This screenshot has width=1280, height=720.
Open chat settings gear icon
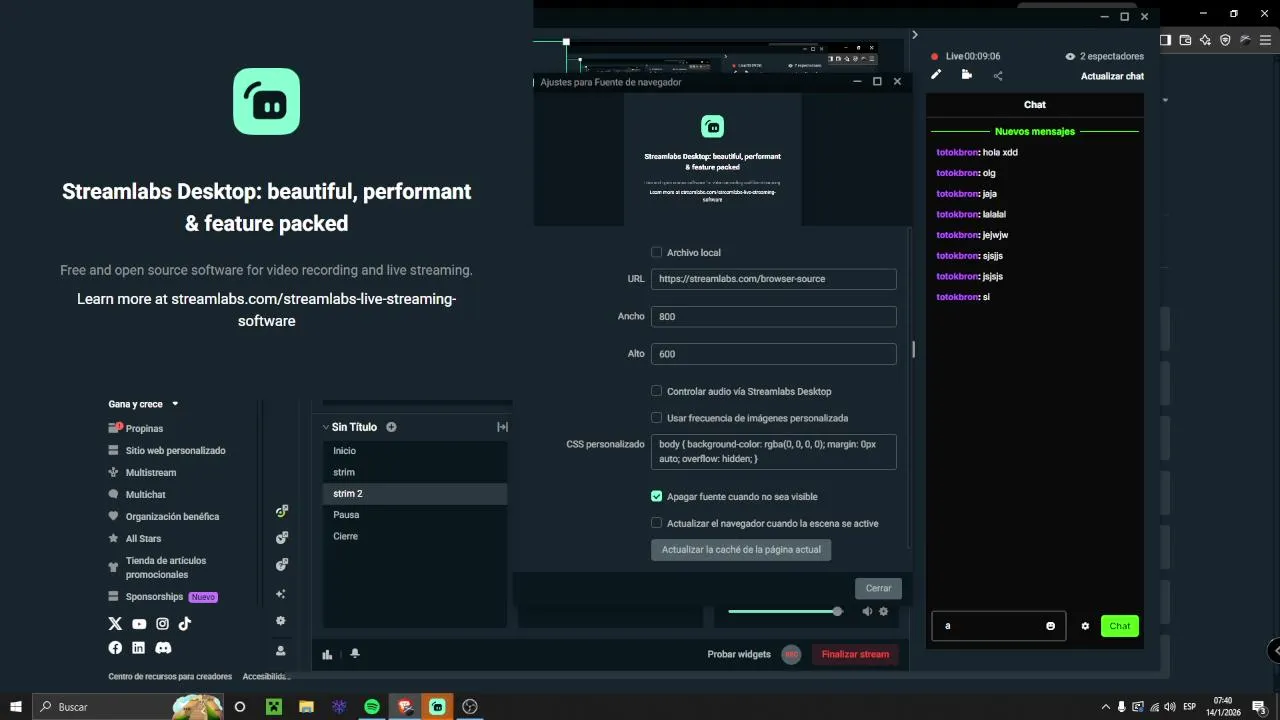coord(1085,626)
